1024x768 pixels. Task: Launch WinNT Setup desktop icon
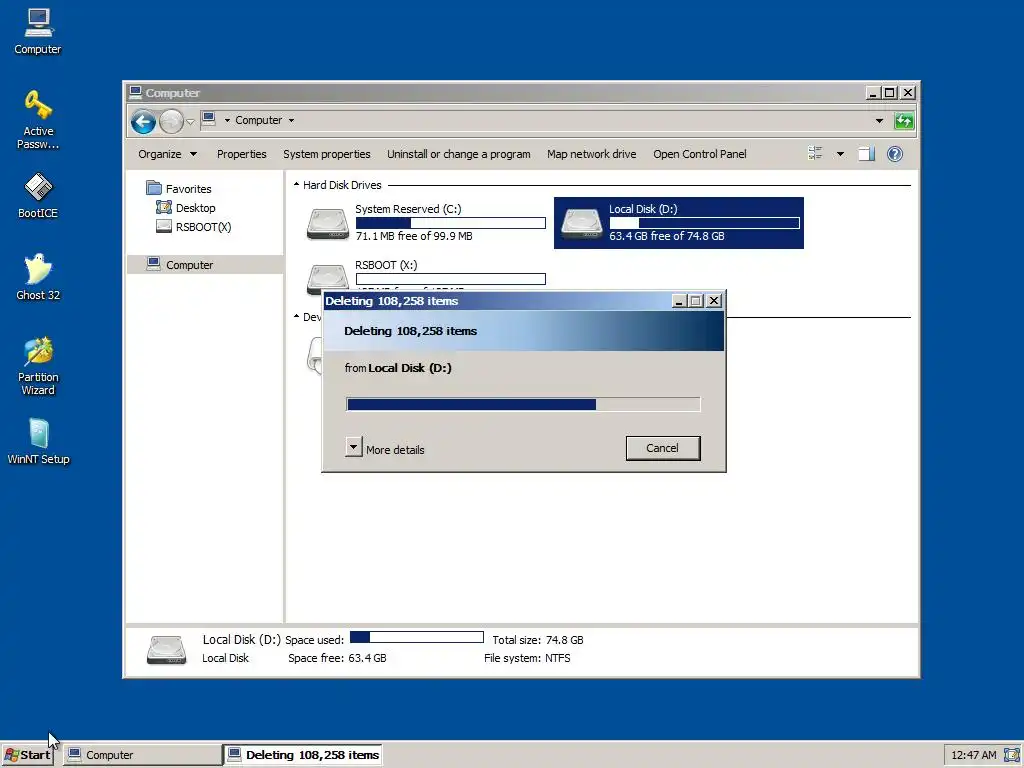38,441
